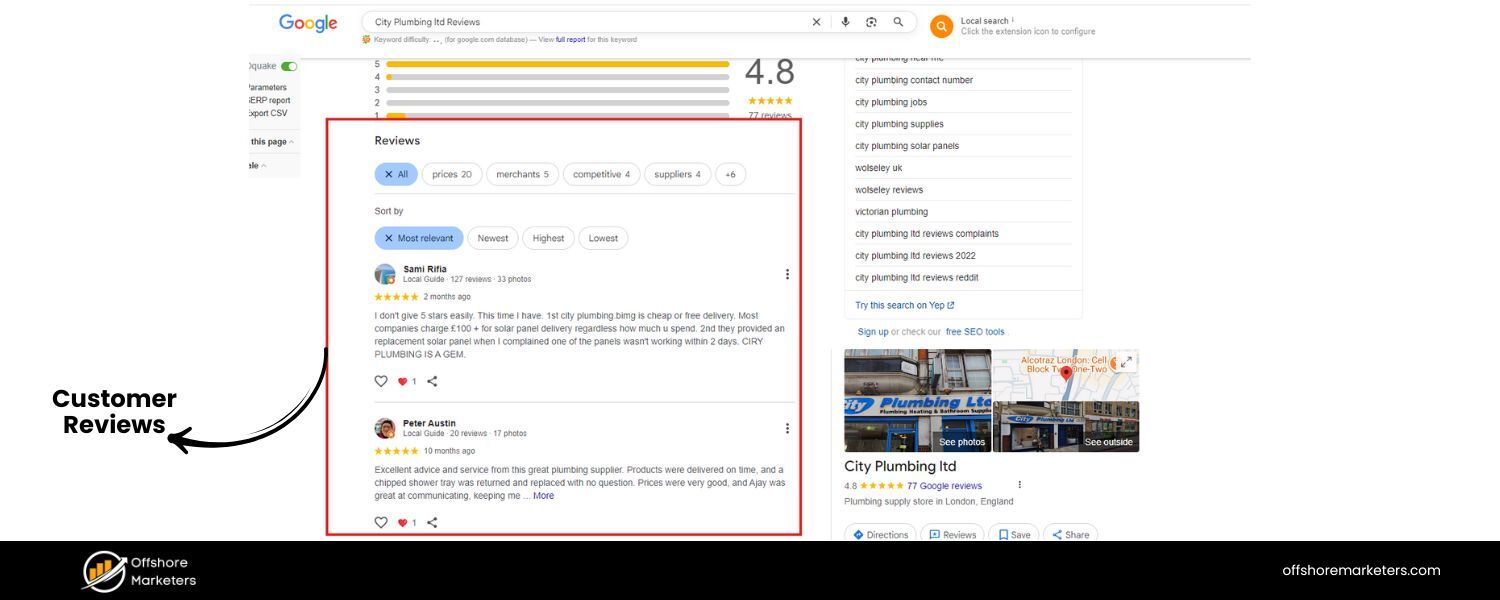Share Peter Austin's review via the share icon
Screen dimensions: 1500x600
click(x=431, y=522)
